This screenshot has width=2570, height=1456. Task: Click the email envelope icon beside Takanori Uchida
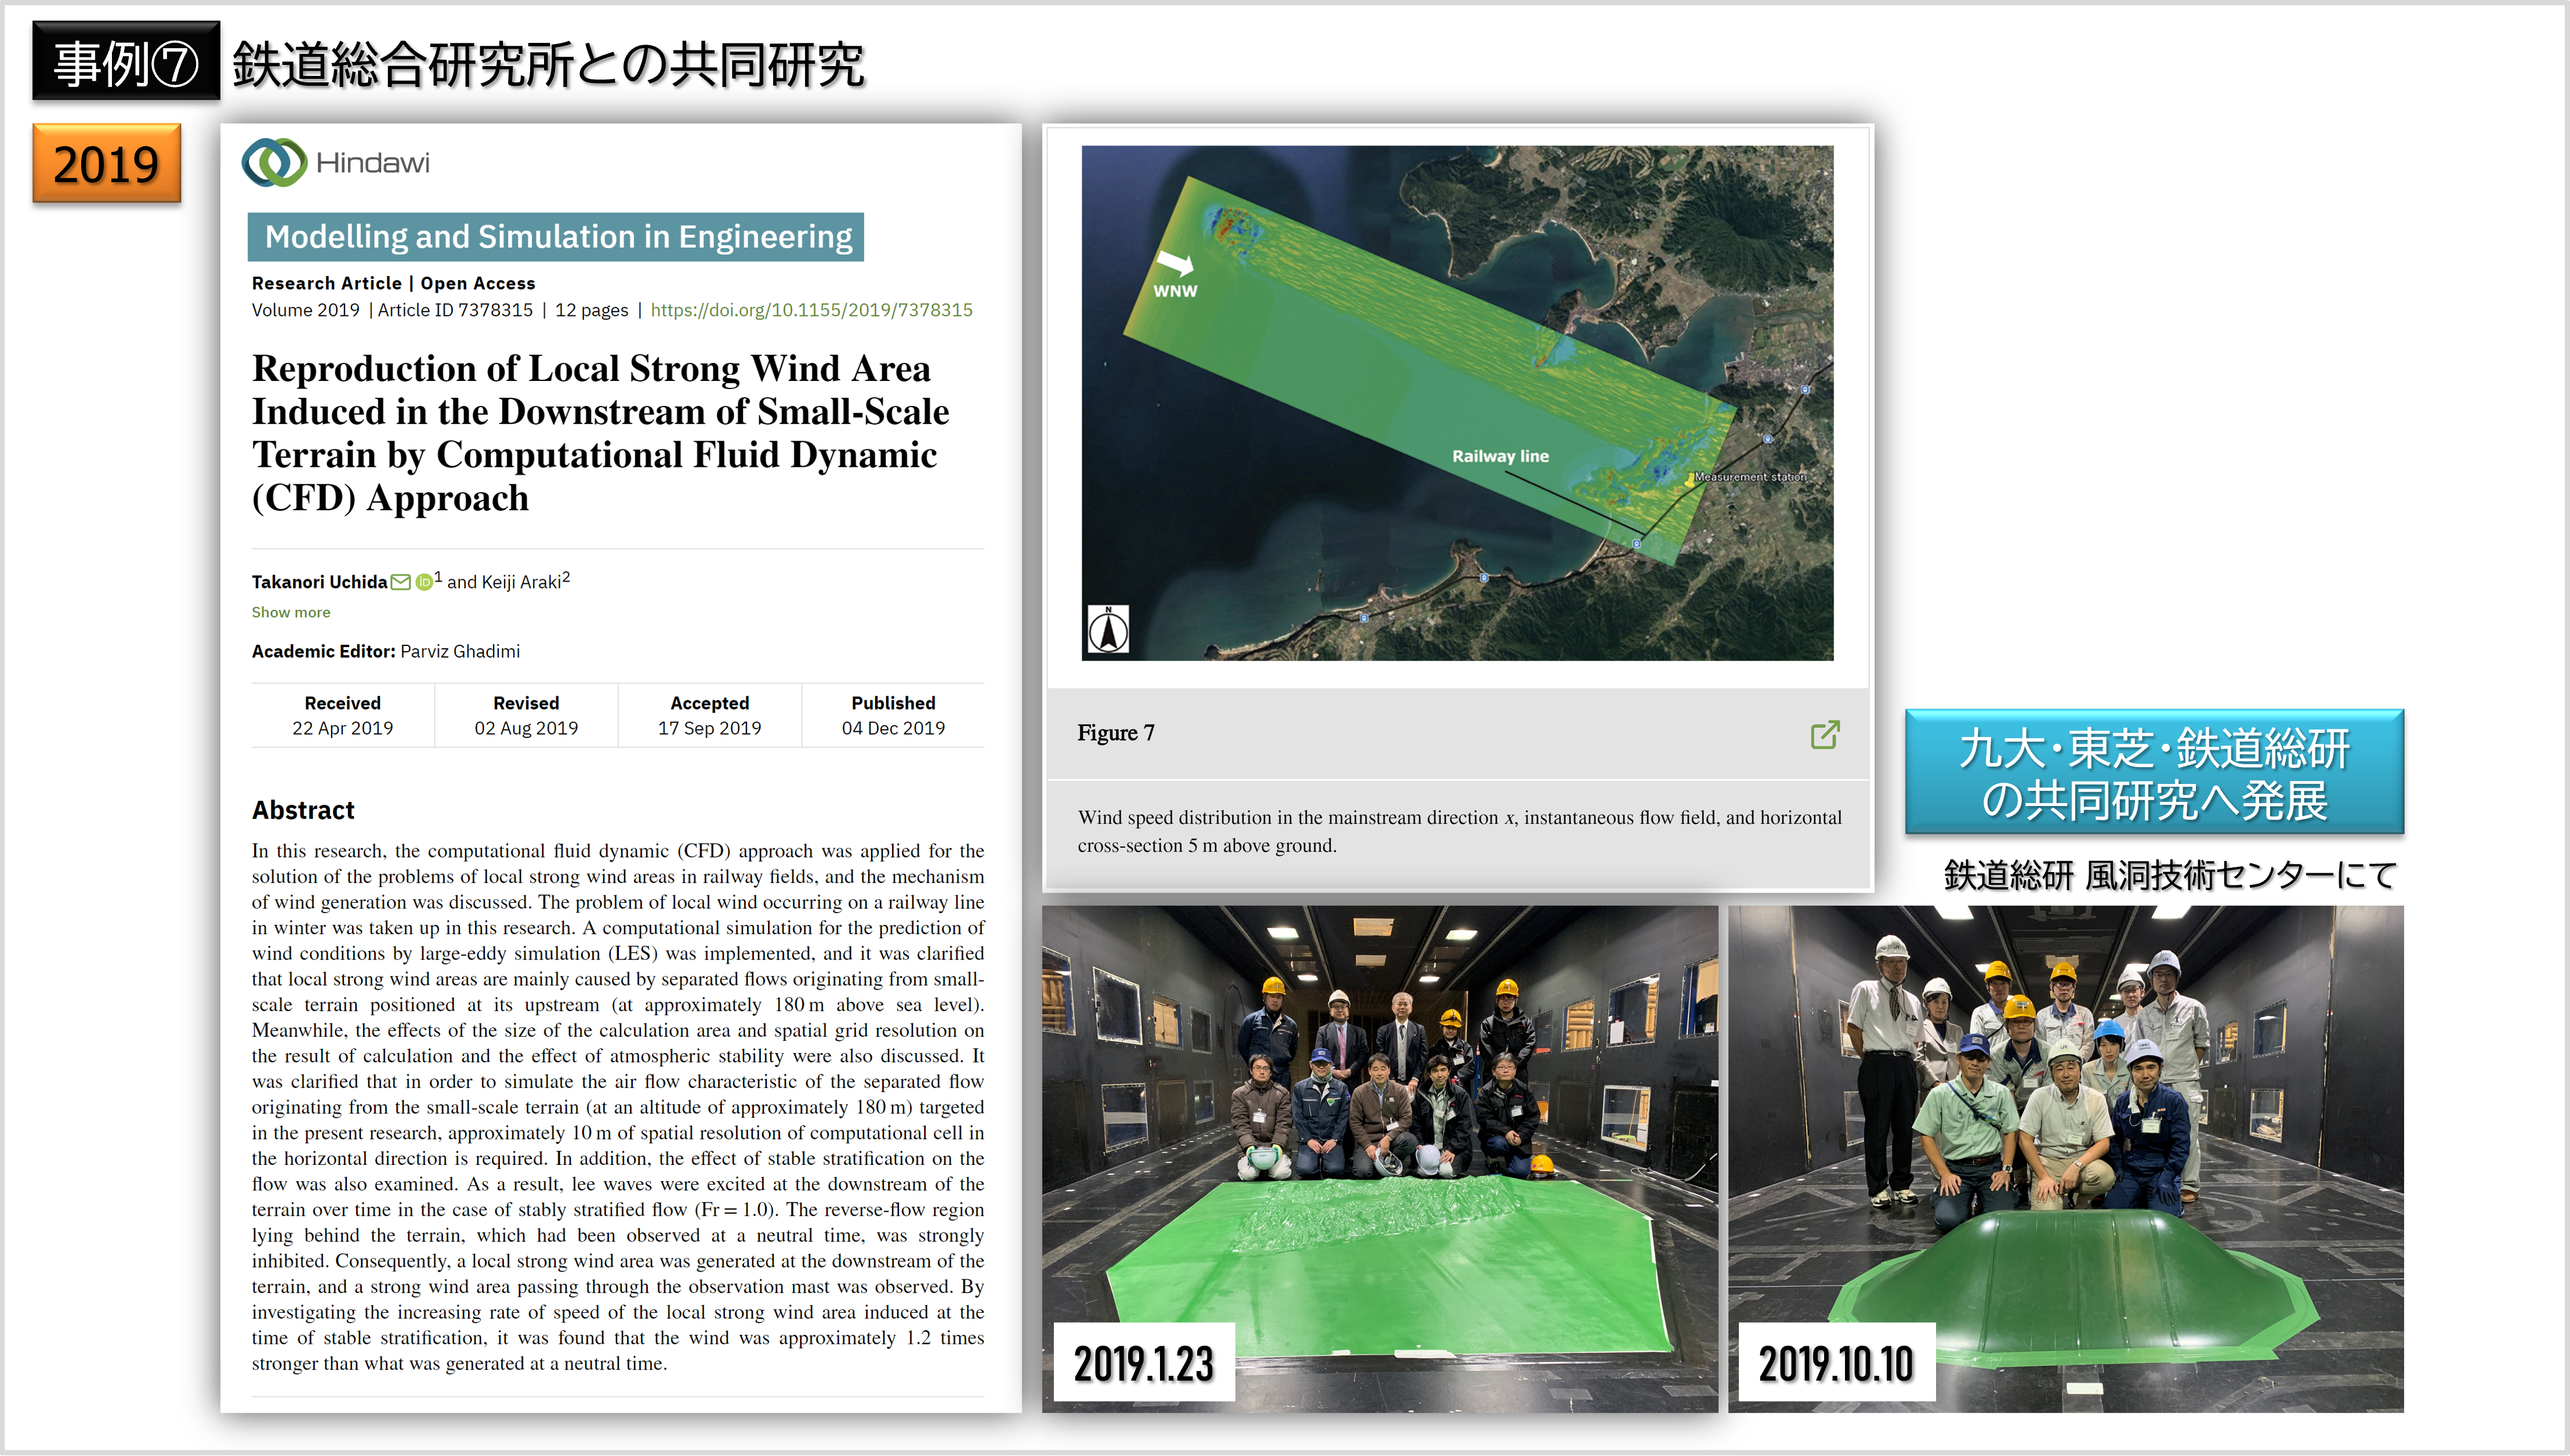coord(400,582)
